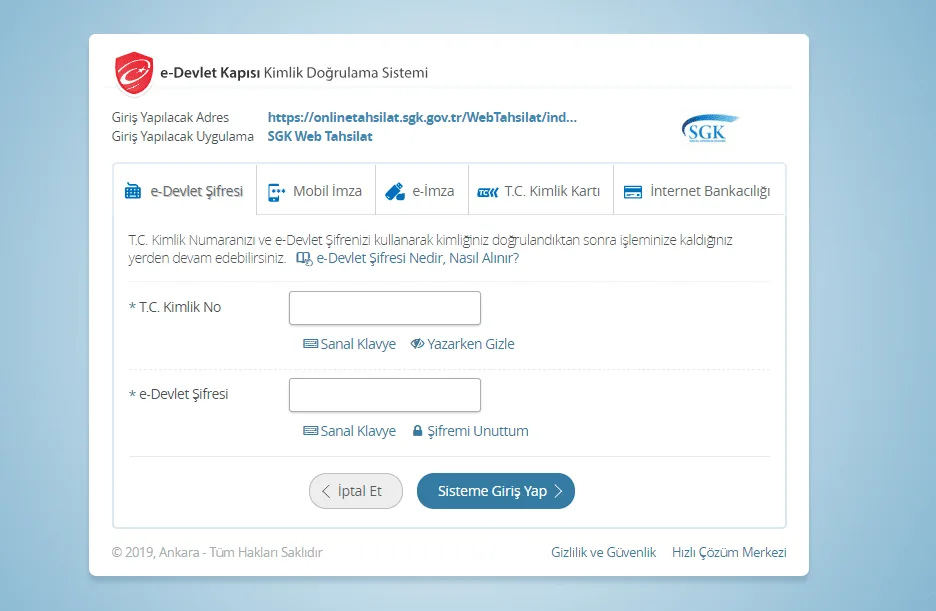Select the e-İmza tab
The width and height of the screenshot is (936, 611).
click(x=422, y=190)
